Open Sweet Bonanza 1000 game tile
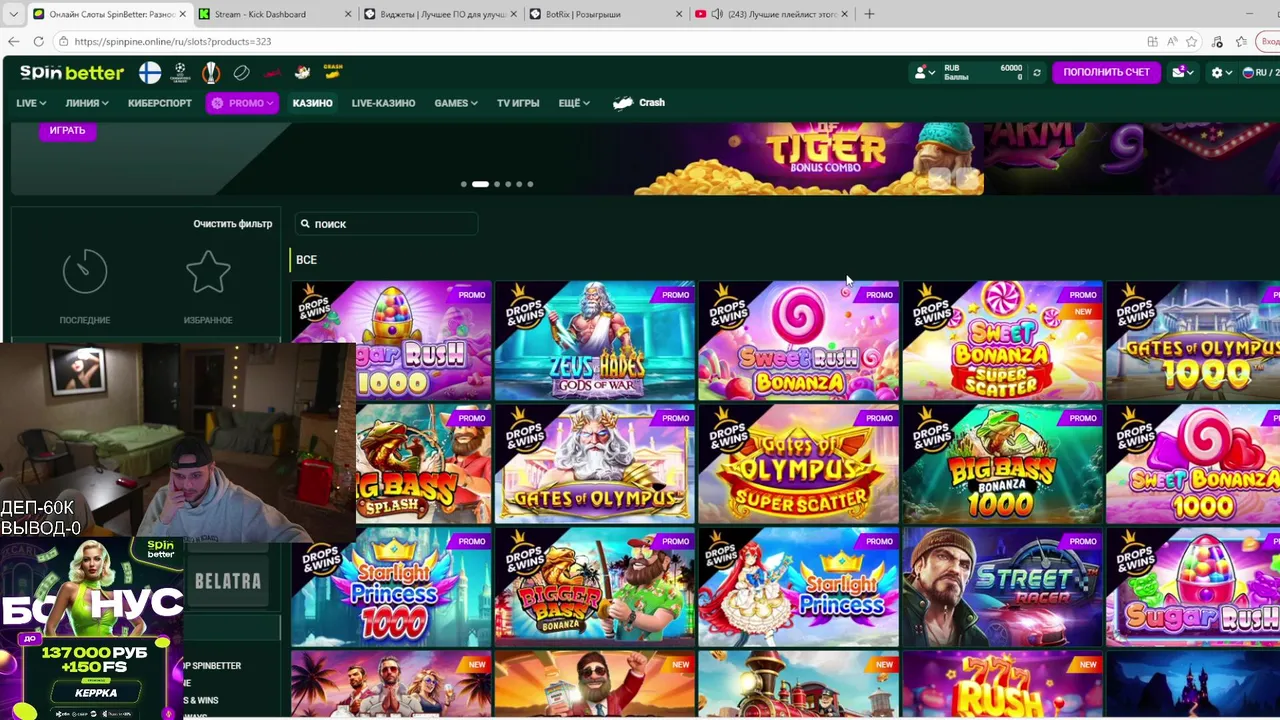The image size is (1280, 720). 1193,464
